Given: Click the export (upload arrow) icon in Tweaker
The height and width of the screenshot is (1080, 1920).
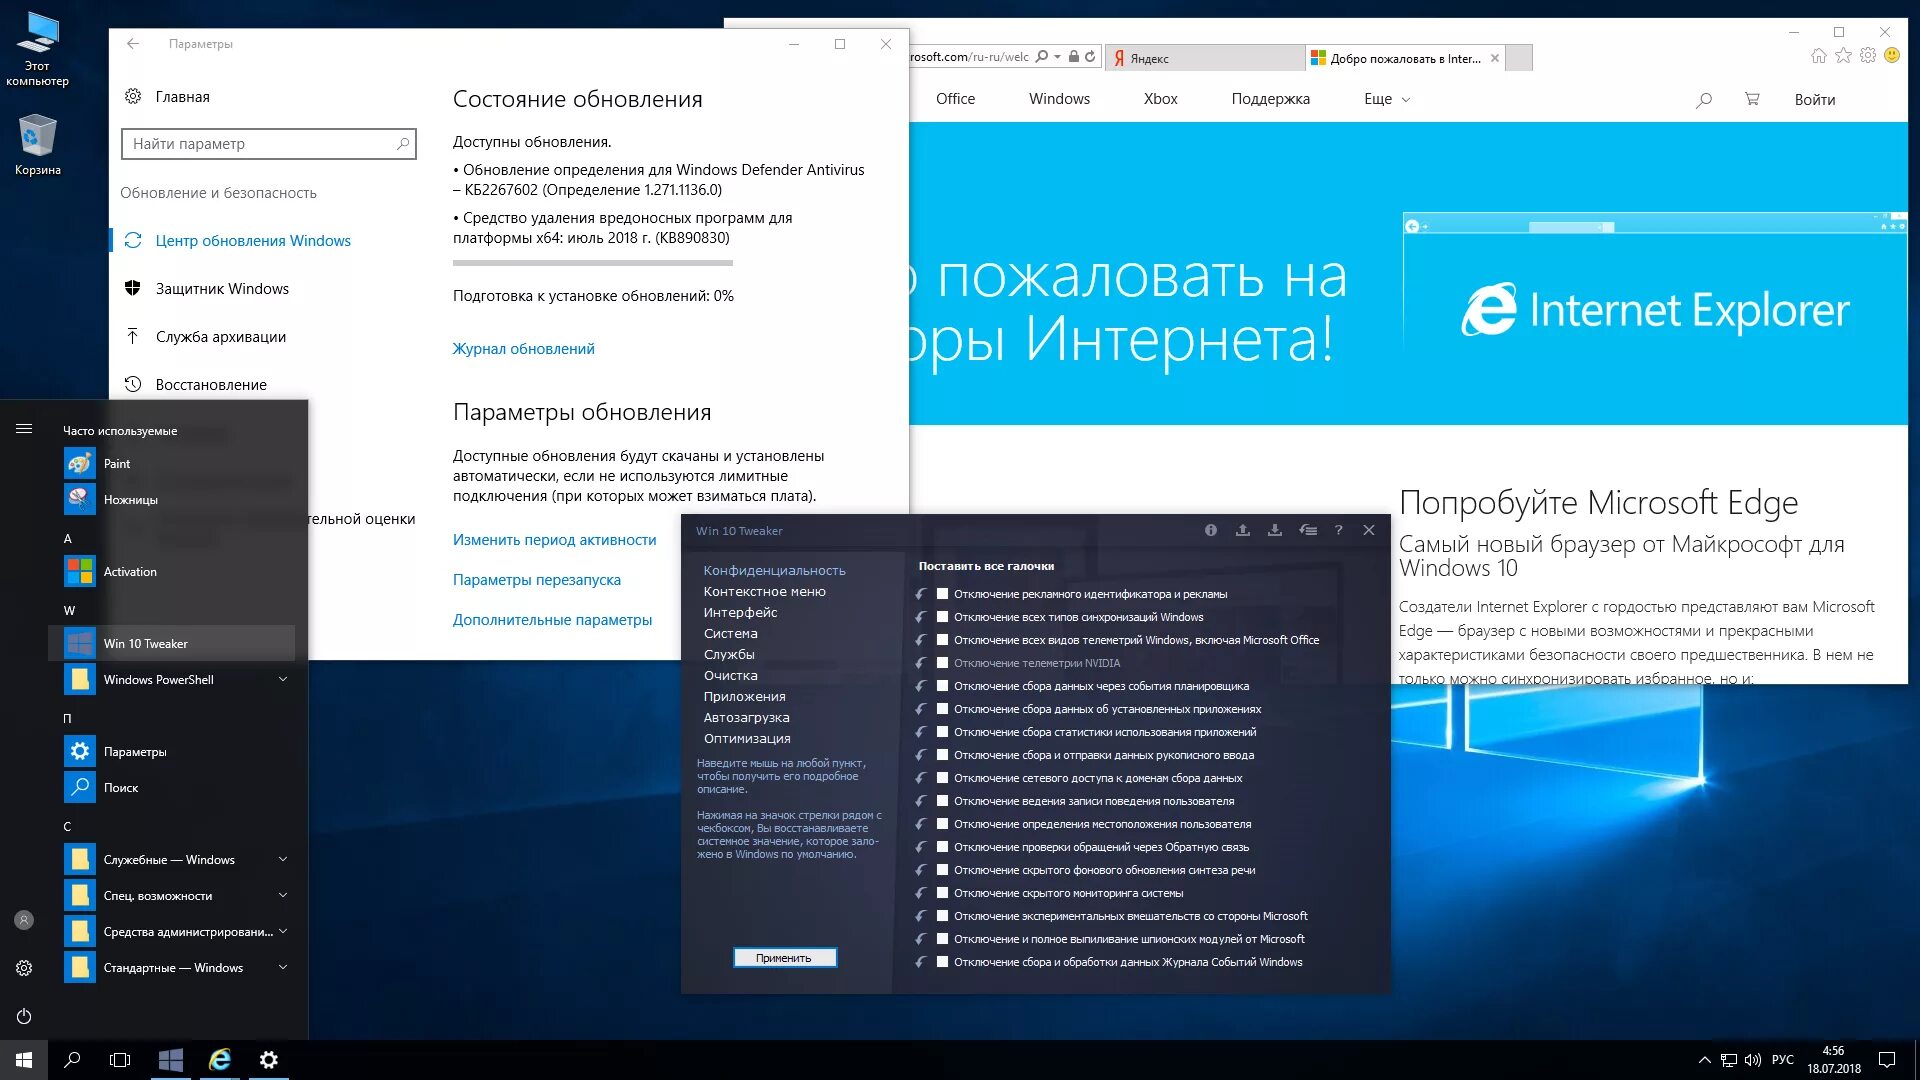Looking at the screenshot, I should click(1242, 530).
